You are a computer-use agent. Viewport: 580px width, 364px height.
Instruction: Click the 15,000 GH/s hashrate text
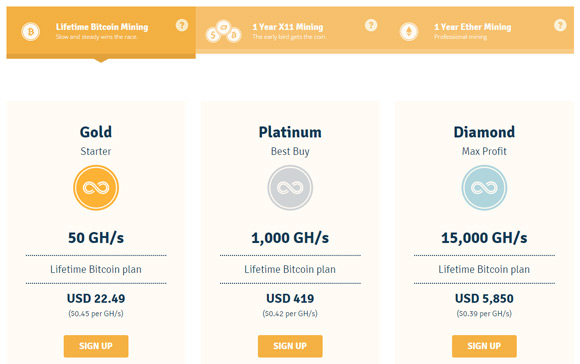pyautogui.click(x=484, y=238)
